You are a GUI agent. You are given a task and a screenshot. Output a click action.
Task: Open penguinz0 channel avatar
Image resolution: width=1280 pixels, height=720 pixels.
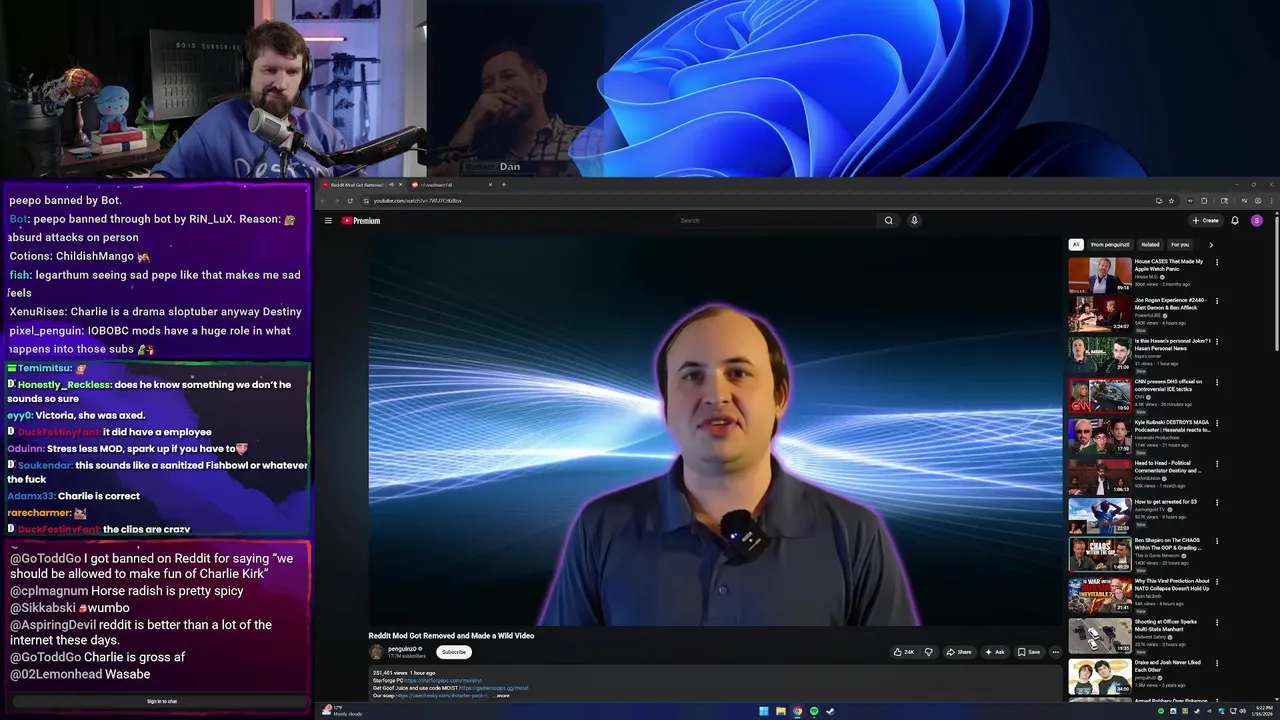pyautogui.click(x=377, y=652)
